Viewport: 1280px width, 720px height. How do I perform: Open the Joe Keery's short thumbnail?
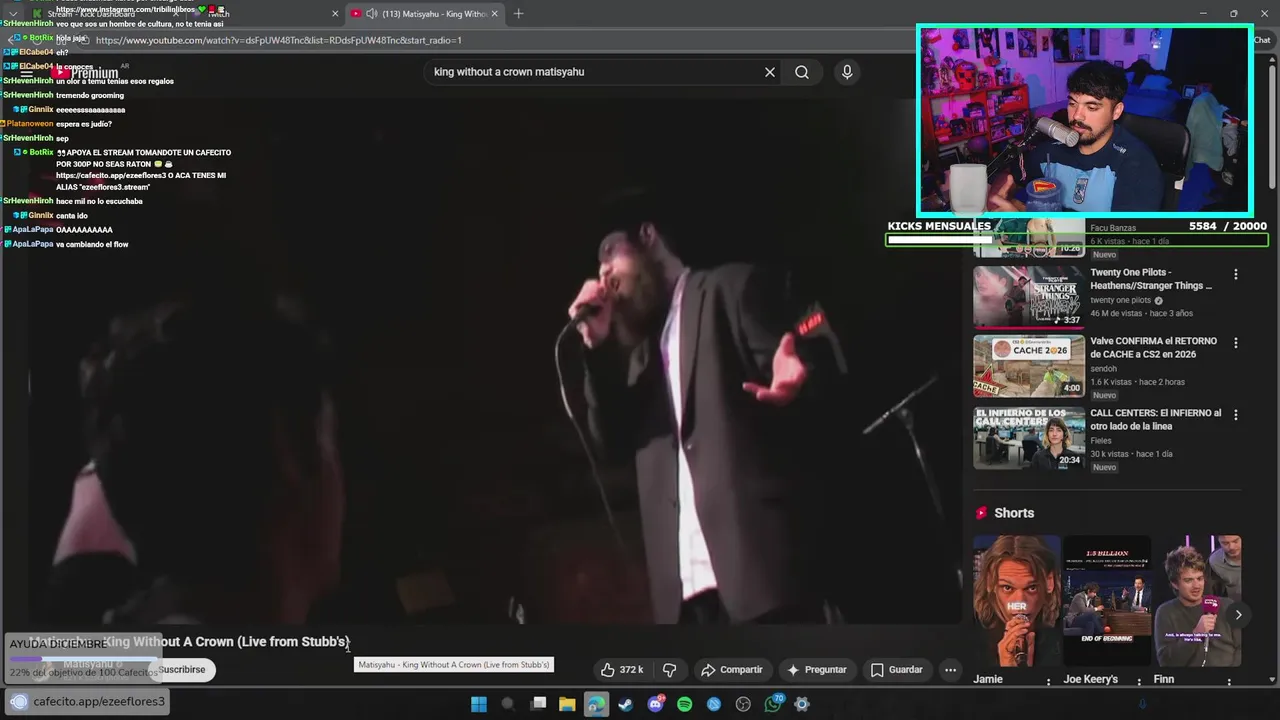pos(1107,600)
